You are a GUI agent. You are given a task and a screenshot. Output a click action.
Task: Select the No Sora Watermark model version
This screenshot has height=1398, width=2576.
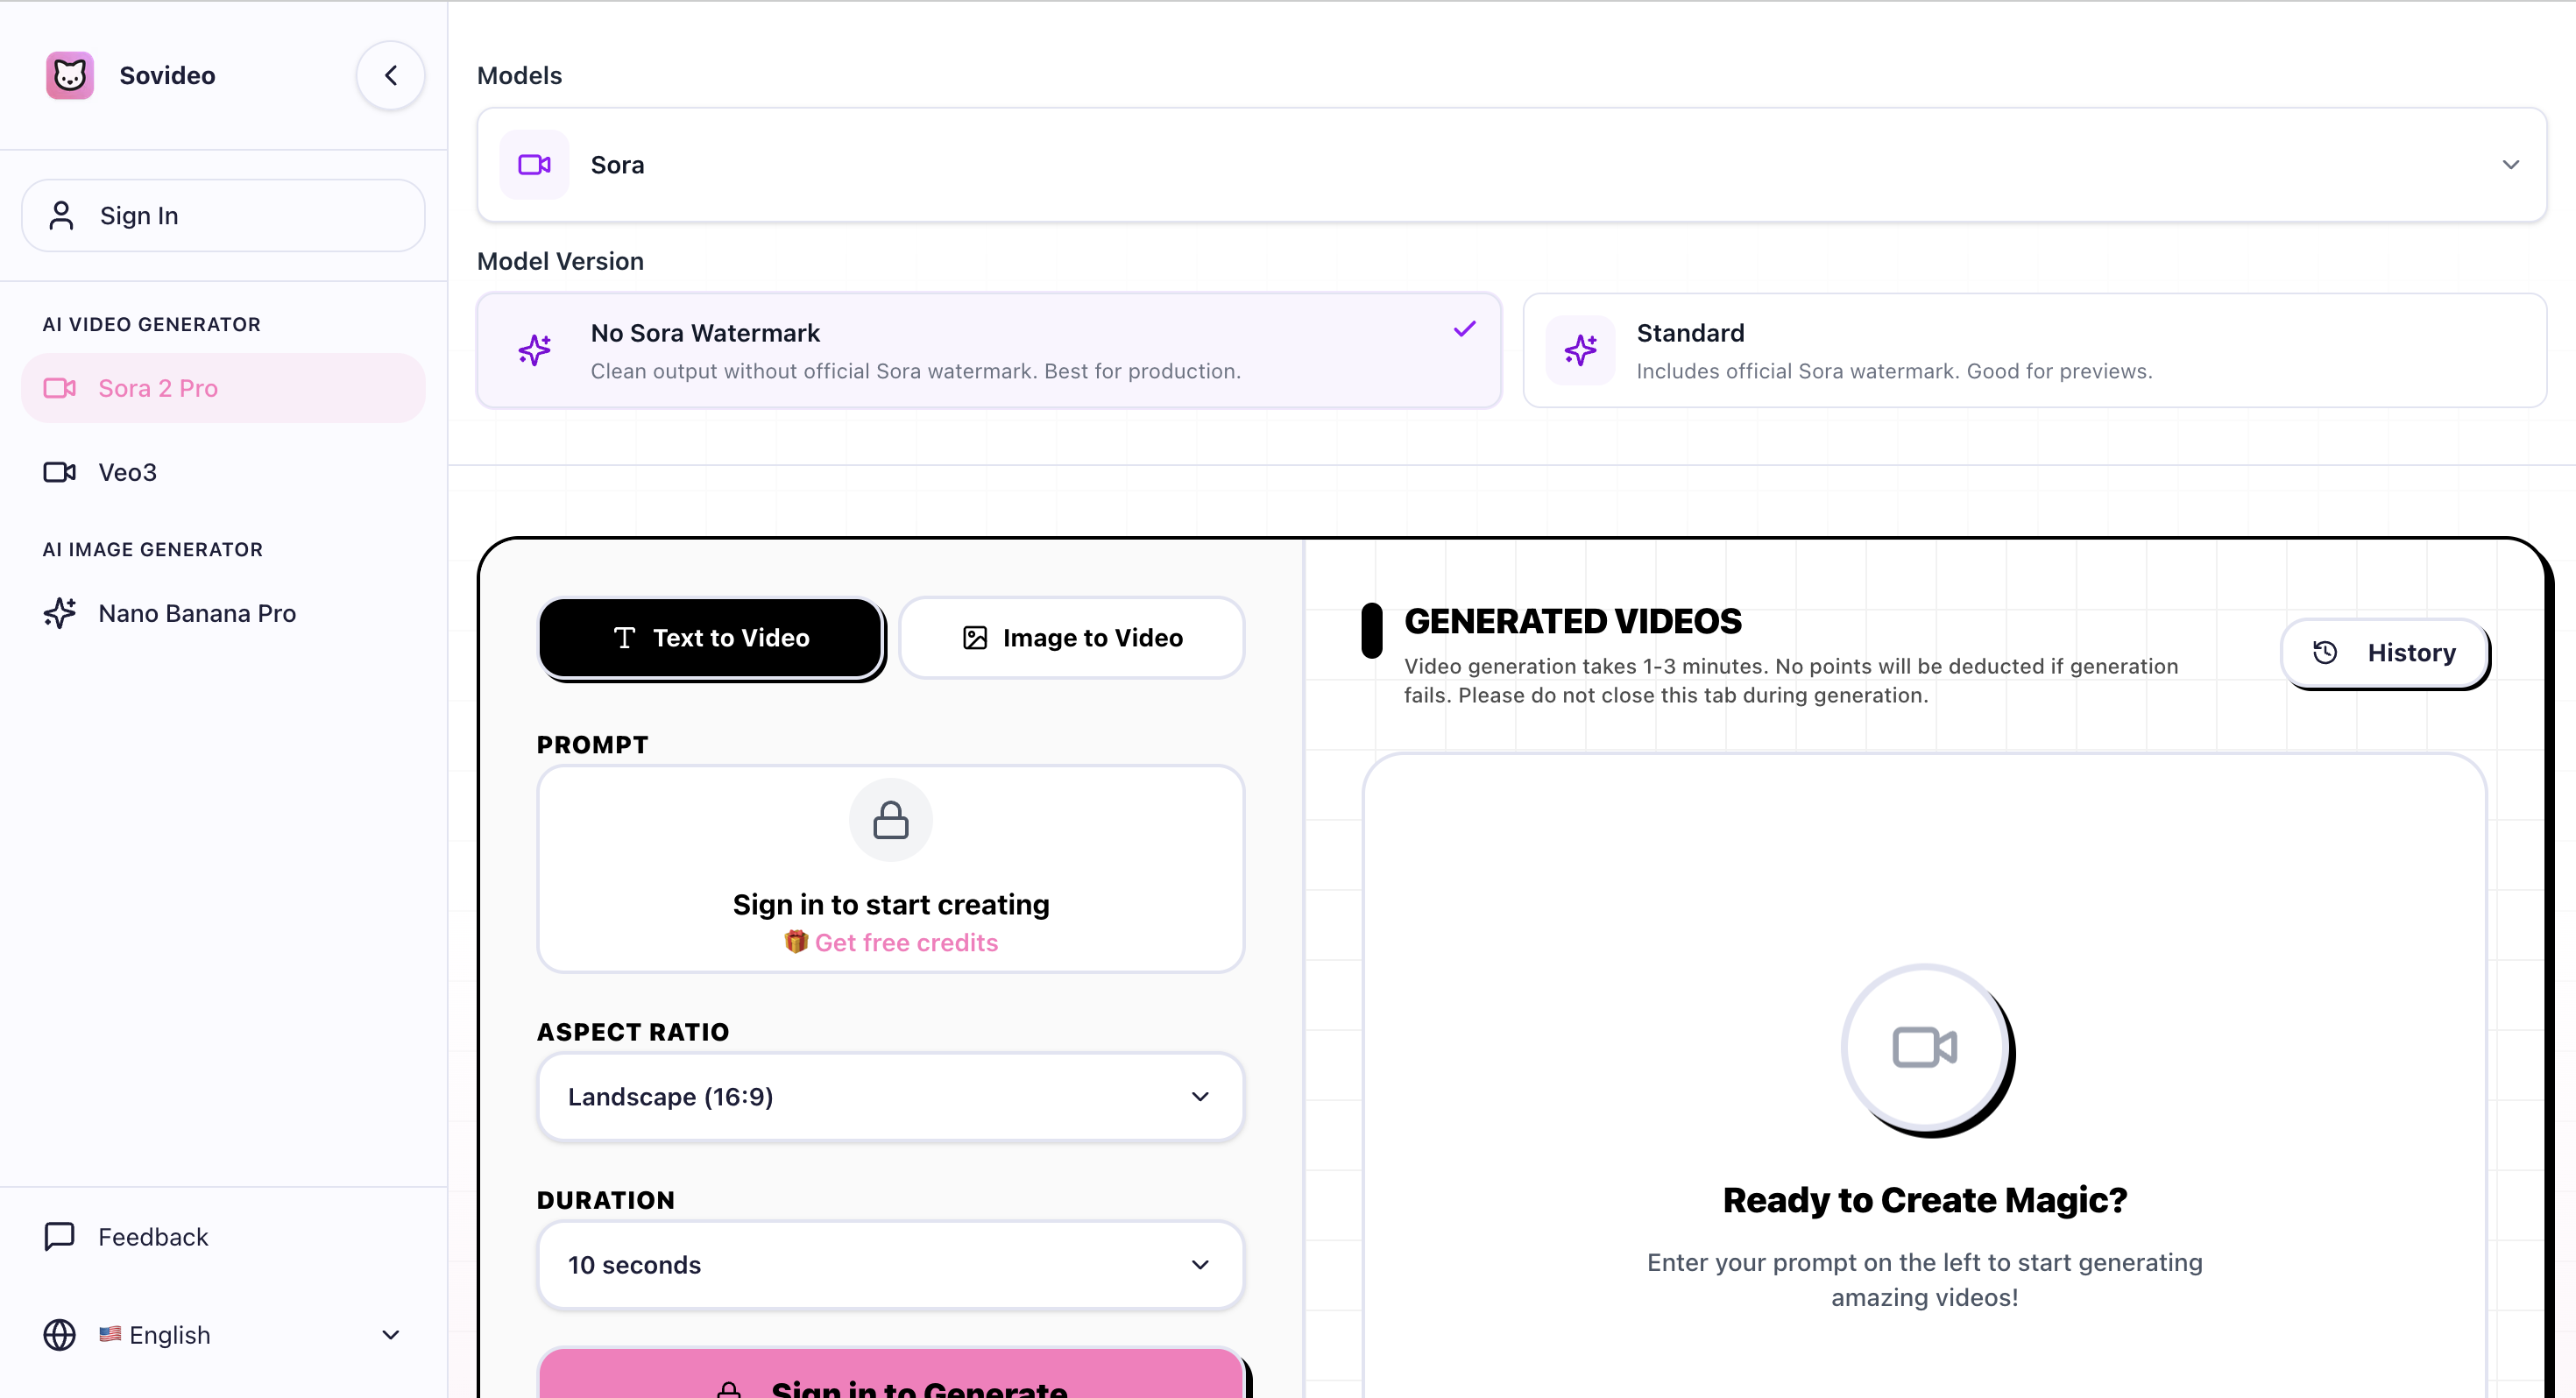click(988, 350)
